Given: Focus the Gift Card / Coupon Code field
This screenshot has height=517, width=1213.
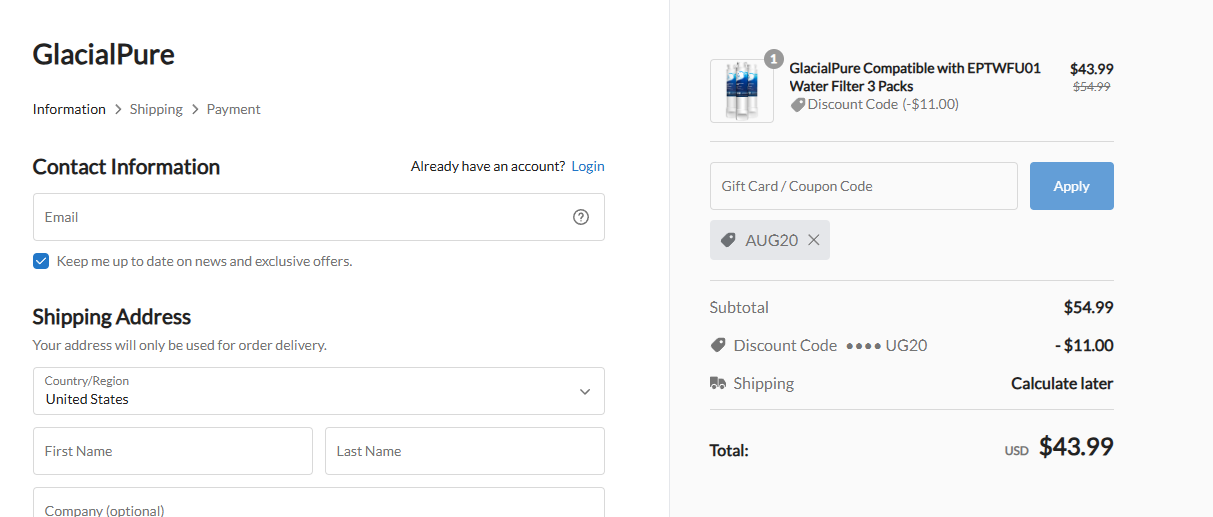Looking at the screenshot, I should point(864,186).
